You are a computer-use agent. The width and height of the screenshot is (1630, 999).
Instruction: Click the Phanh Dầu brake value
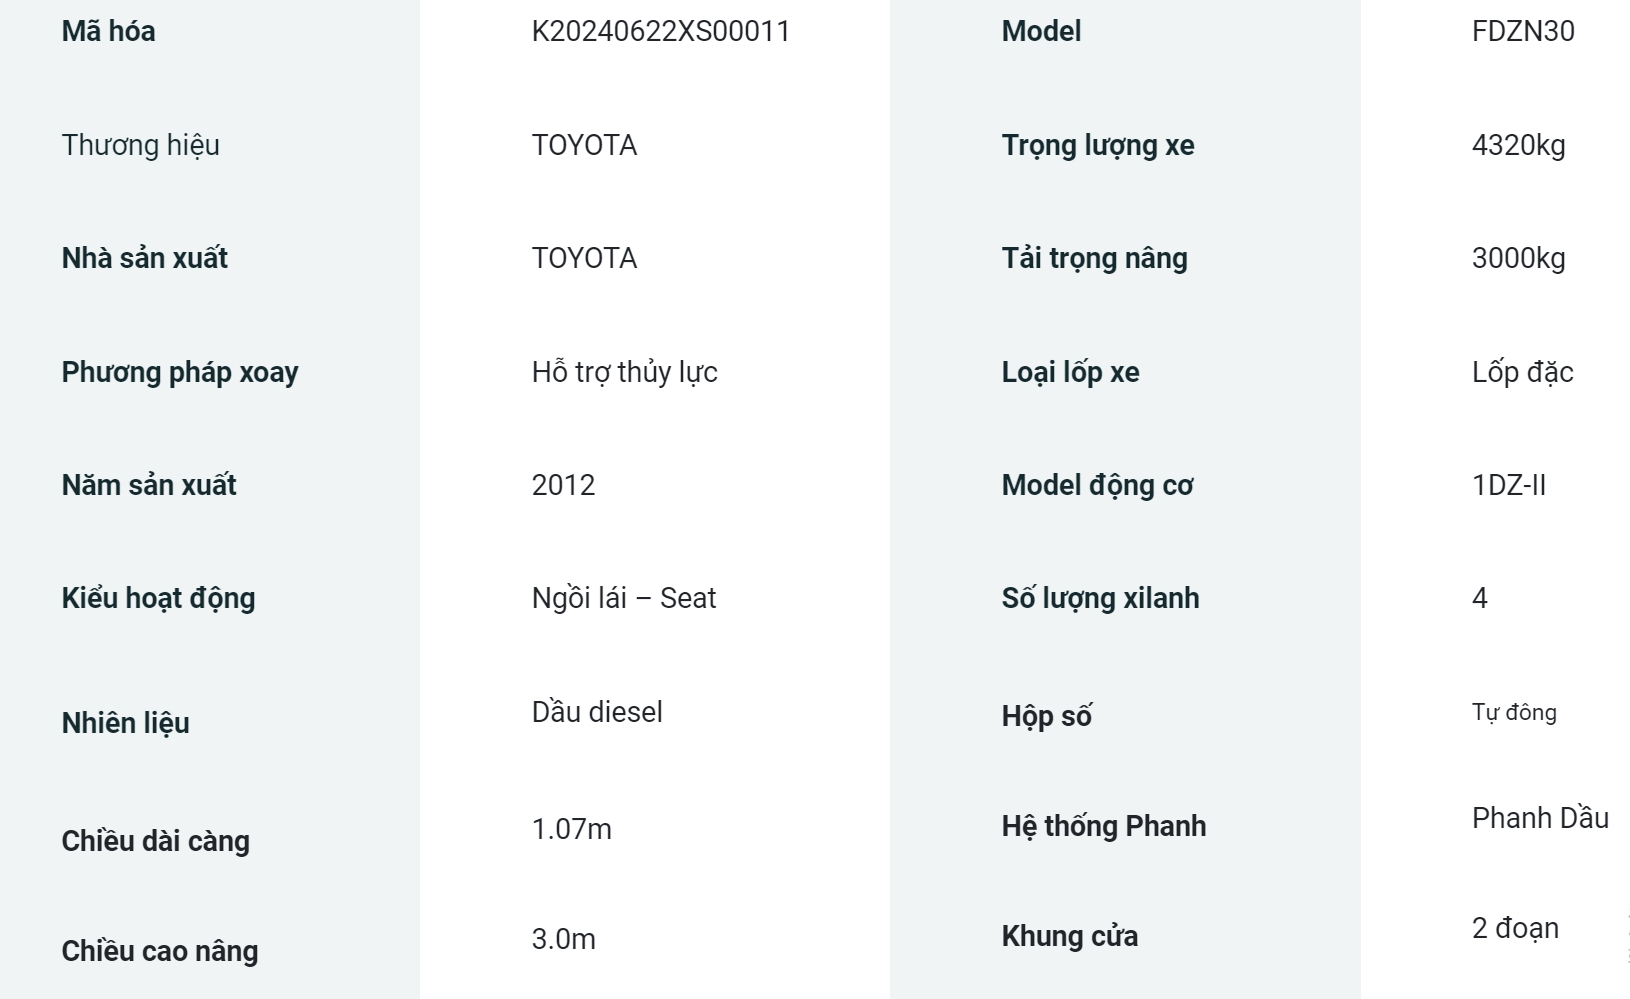coord(1540,818)
